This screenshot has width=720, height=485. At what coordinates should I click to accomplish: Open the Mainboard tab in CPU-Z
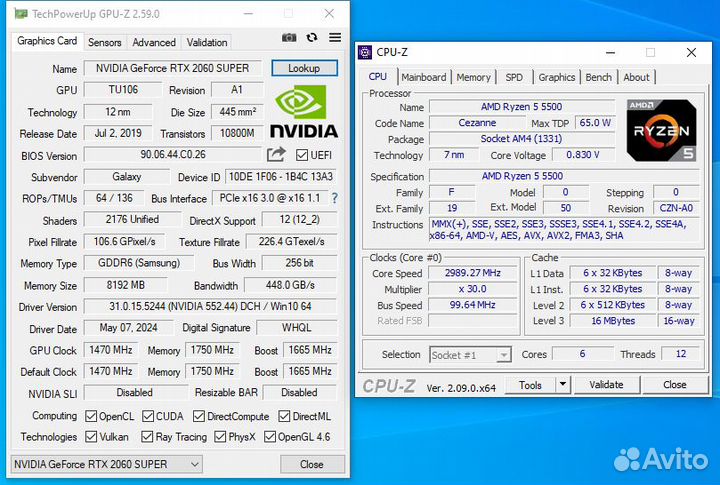(x=424, y=77)
